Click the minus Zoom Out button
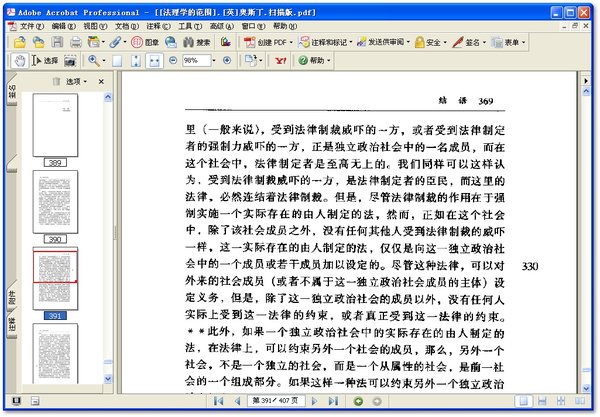600x417 pixels. pos(173,60)
